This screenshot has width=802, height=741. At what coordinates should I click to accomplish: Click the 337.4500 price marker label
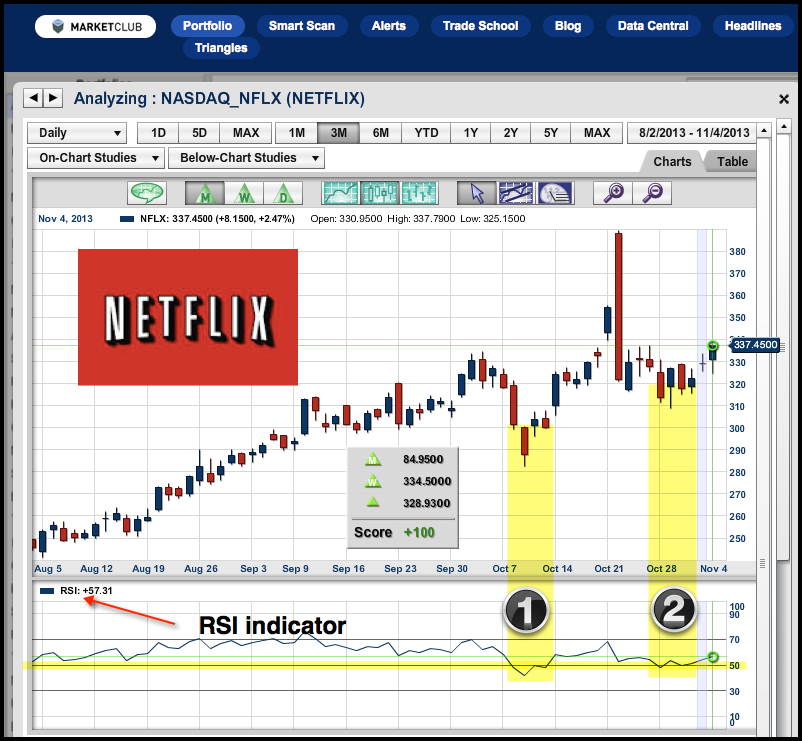[755, 345]
